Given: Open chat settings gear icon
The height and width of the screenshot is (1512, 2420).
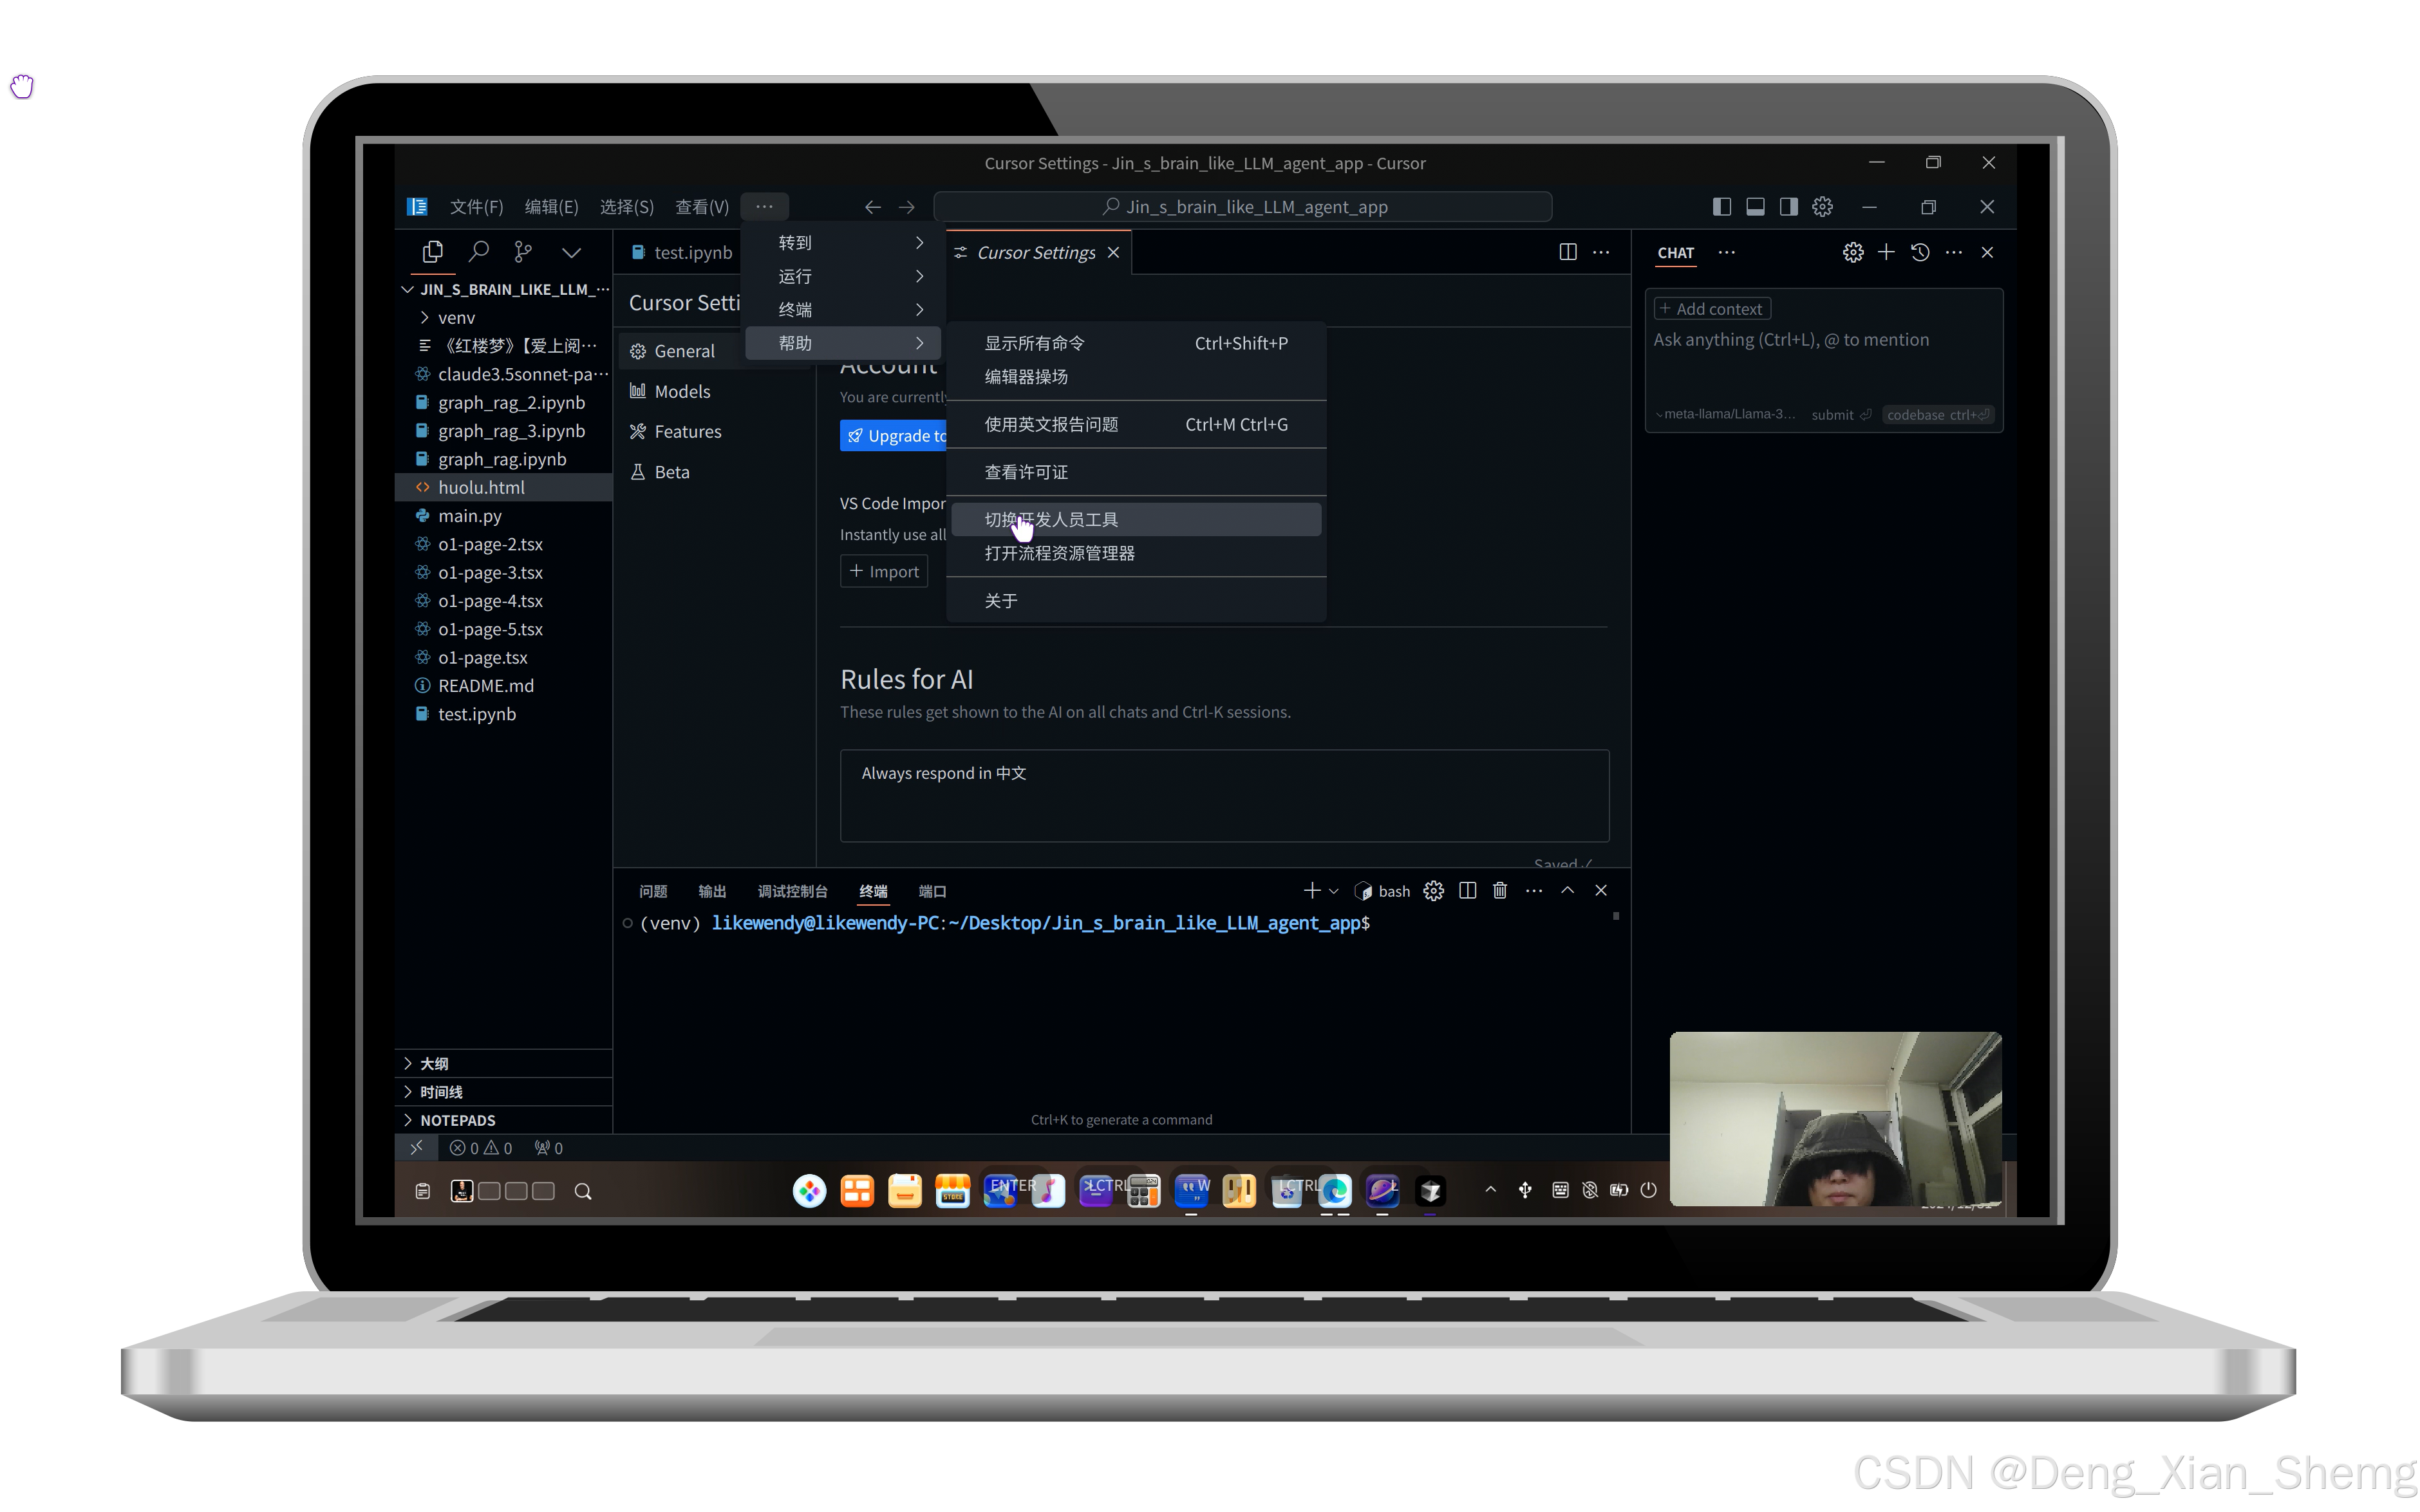Looking at the screenshot, I should (x=1853, y=252).
